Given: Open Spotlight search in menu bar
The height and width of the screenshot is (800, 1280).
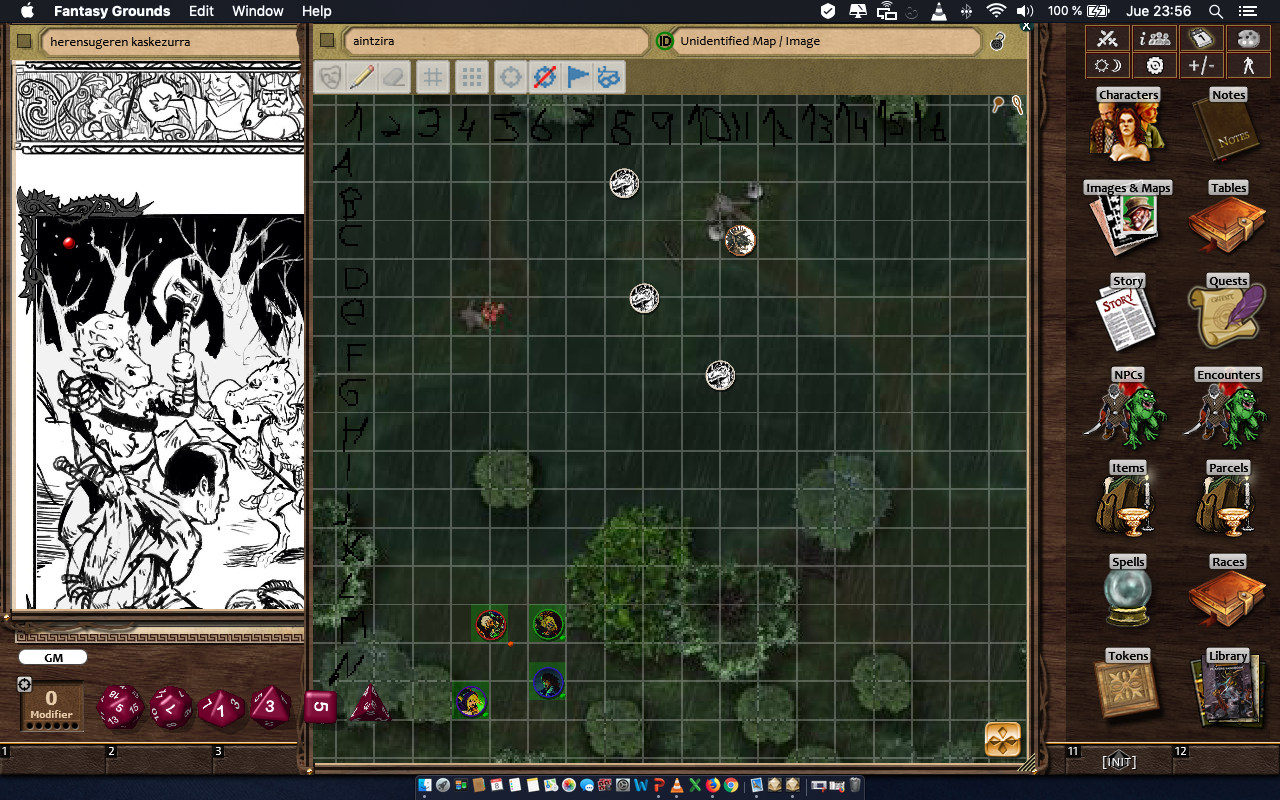Looking at the screenshot, I should point(1216,11).
